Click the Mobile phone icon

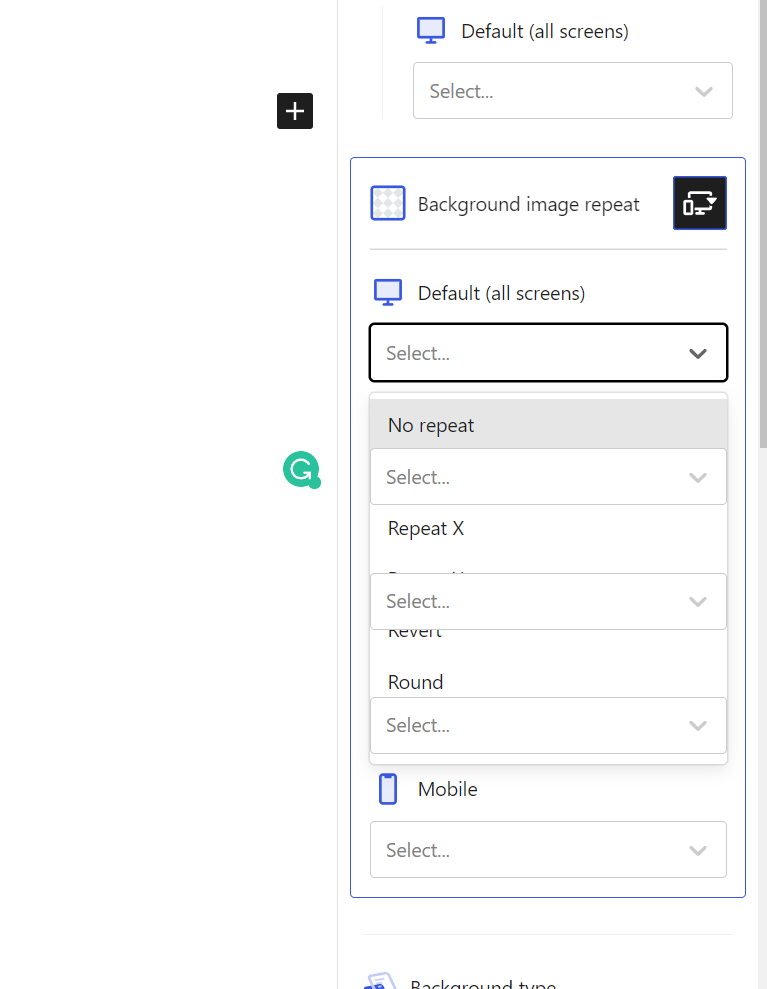388,788
